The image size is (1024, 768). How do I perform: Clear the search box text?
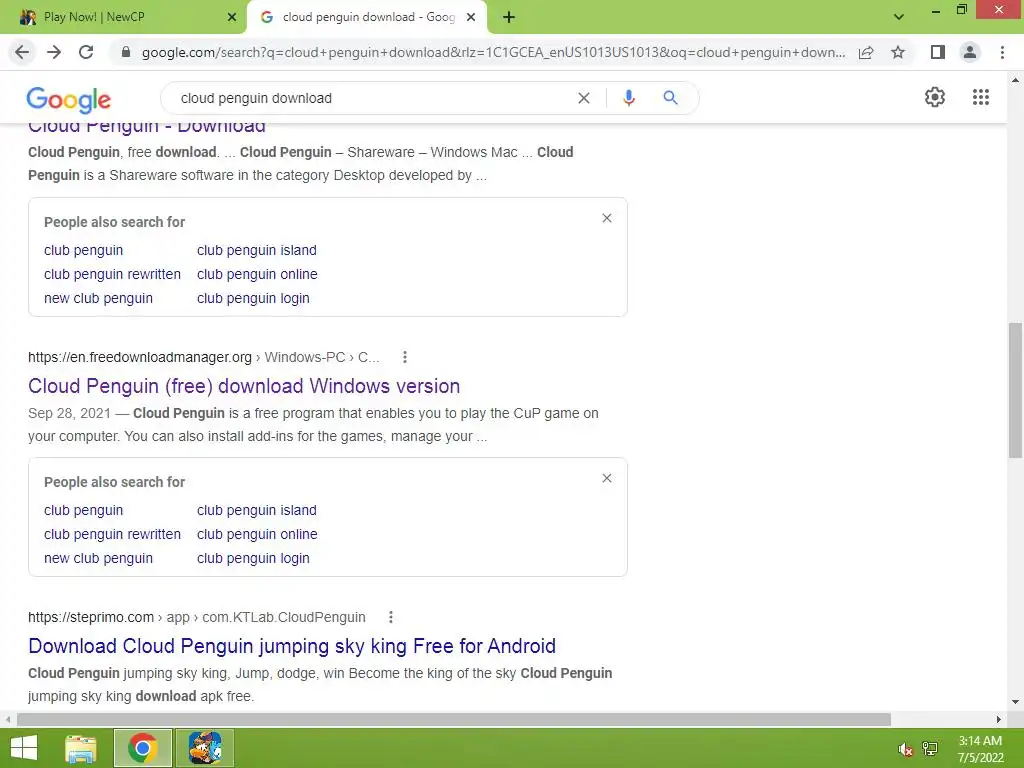coord(584,98)
